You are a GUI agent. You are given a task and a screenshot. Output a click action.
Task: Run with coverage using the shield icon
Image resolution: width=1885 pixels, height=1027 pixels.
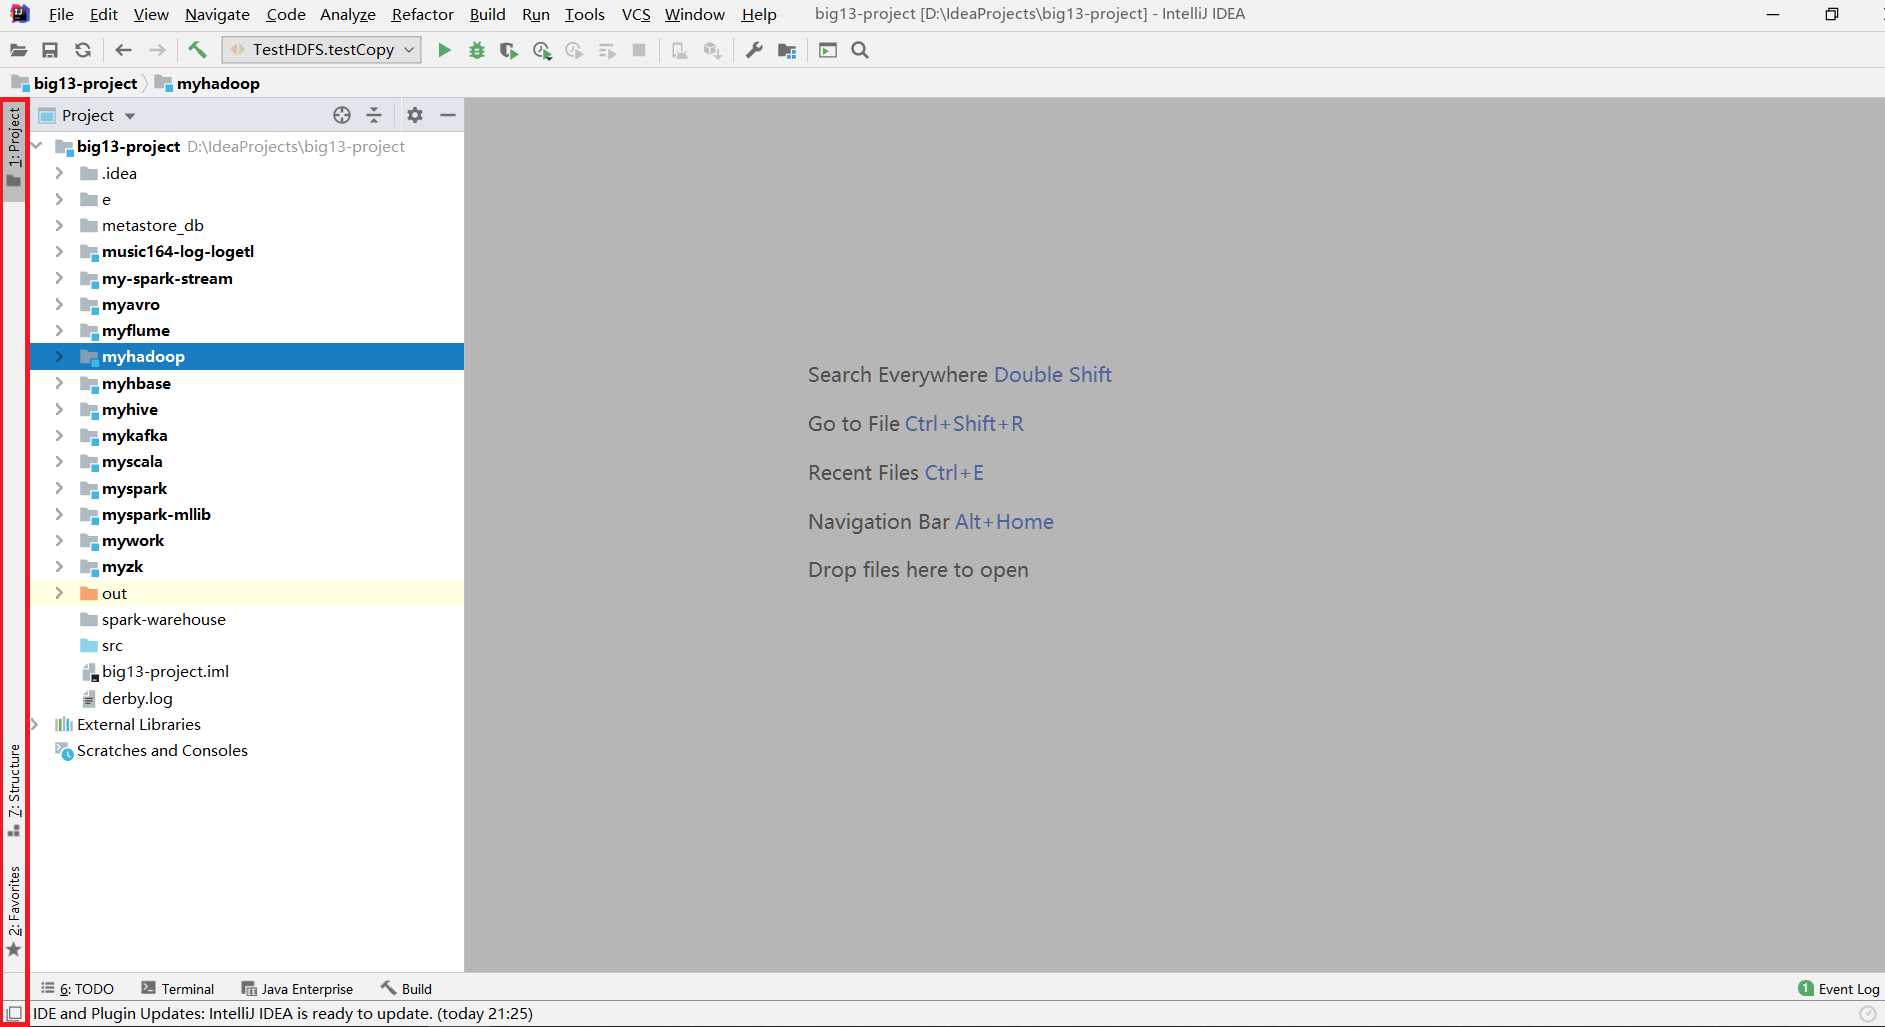coord(509,50)
